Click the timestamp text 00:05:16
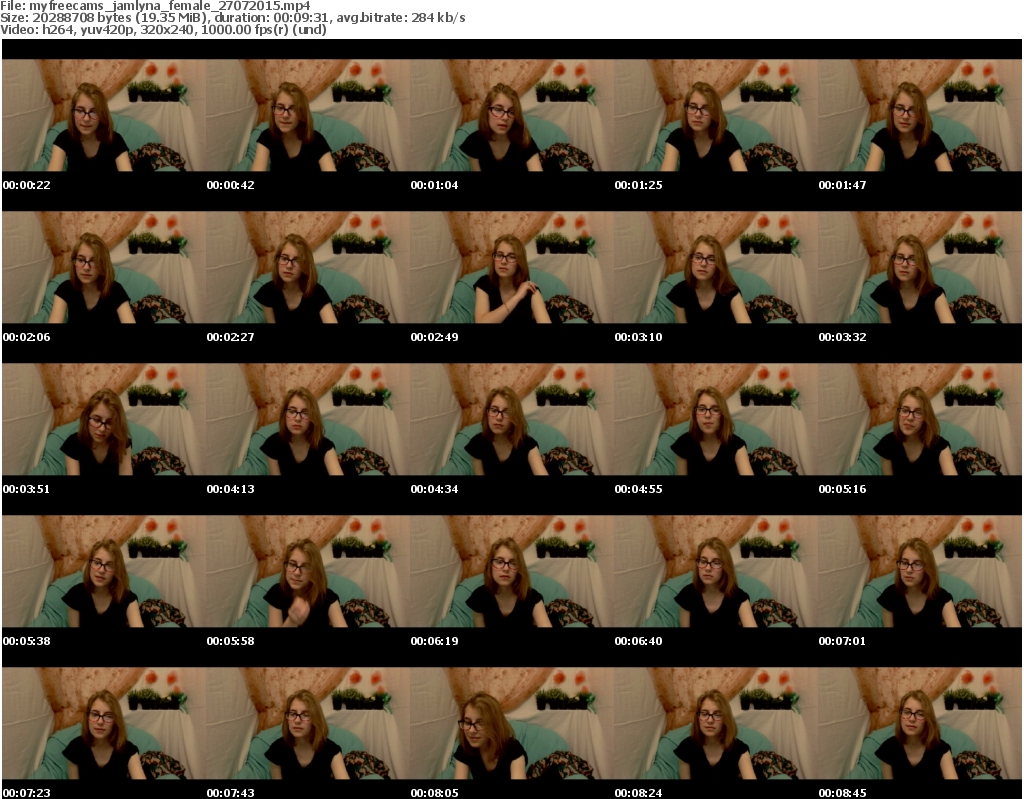The image size is (1024, 799). click(x=842, y=489)
